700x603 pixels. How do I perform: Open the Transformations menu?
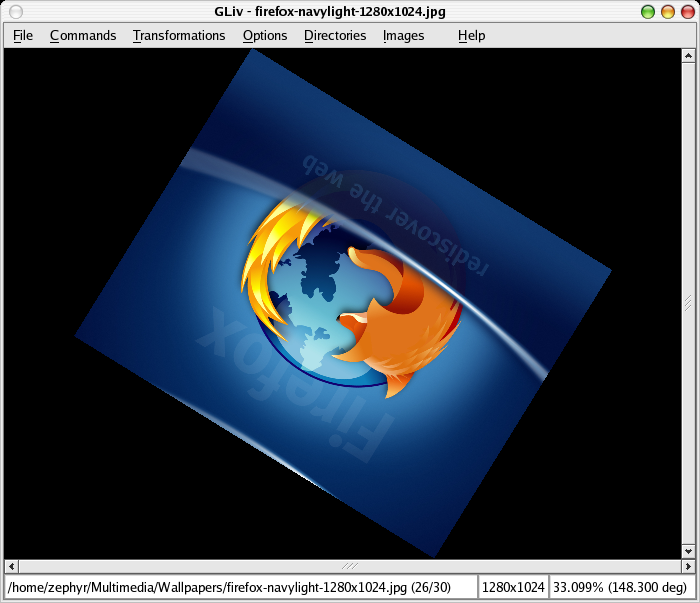point(179,35)
